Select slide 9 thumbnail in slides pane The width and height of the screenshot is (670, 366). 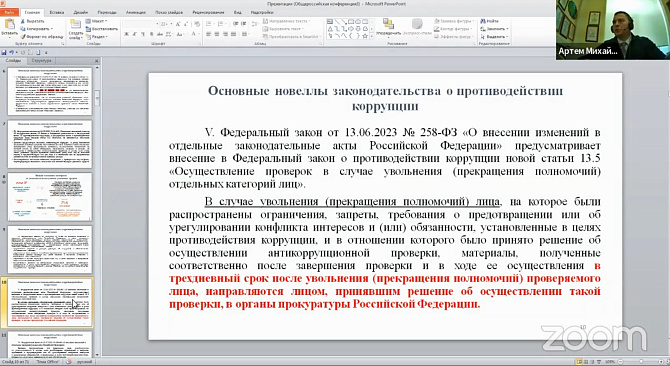(50, 249)
